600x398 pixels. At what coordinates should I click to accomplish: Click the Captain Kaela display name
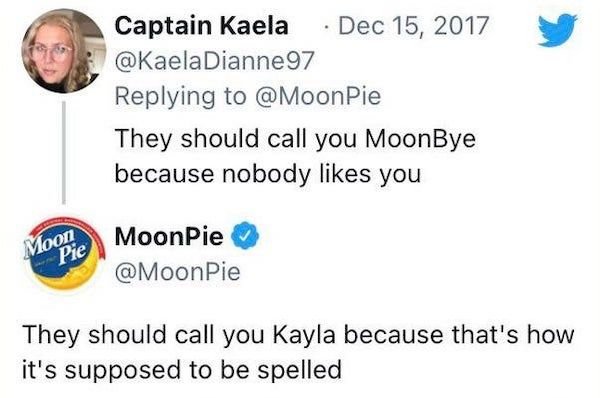(x=201, y=26)
